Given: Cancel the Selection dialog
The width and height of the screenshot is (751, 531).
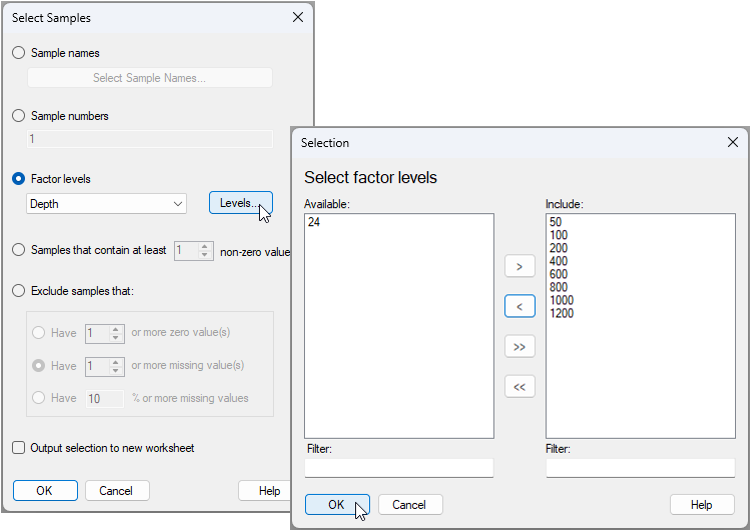Looking at the screenshot, I should (410, 505).
